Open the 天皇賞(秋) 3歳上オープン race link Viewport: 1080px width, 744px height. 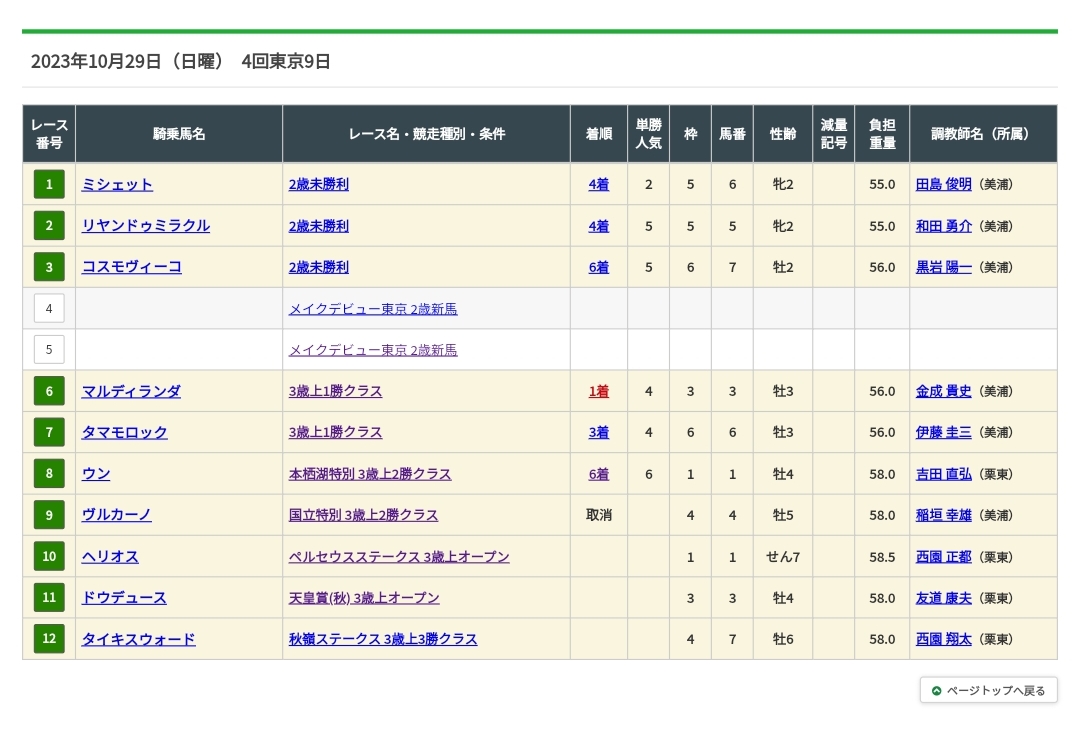pyautogui.click(x=364, y=598)
